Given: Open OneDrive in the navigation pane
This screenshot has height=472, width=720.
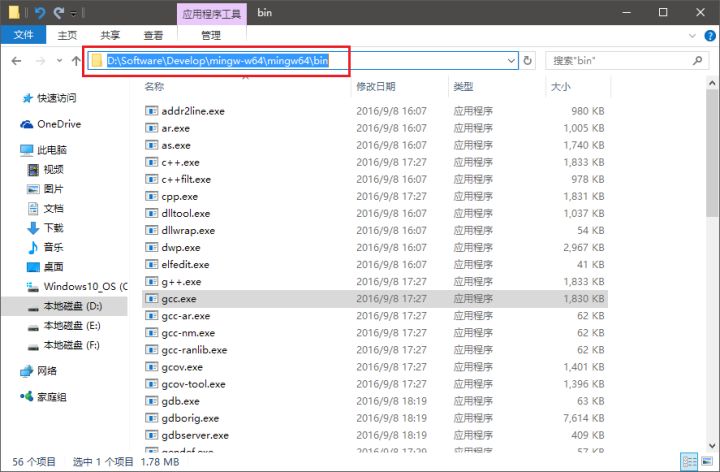Looking at the screenshot, I should tap(51, 124).
